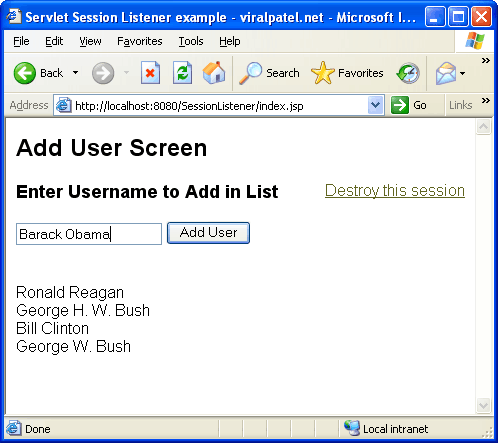The width and height of the screenshot is (498, 443).
Task: Follow the Destroy this session link
Action: 395,191
